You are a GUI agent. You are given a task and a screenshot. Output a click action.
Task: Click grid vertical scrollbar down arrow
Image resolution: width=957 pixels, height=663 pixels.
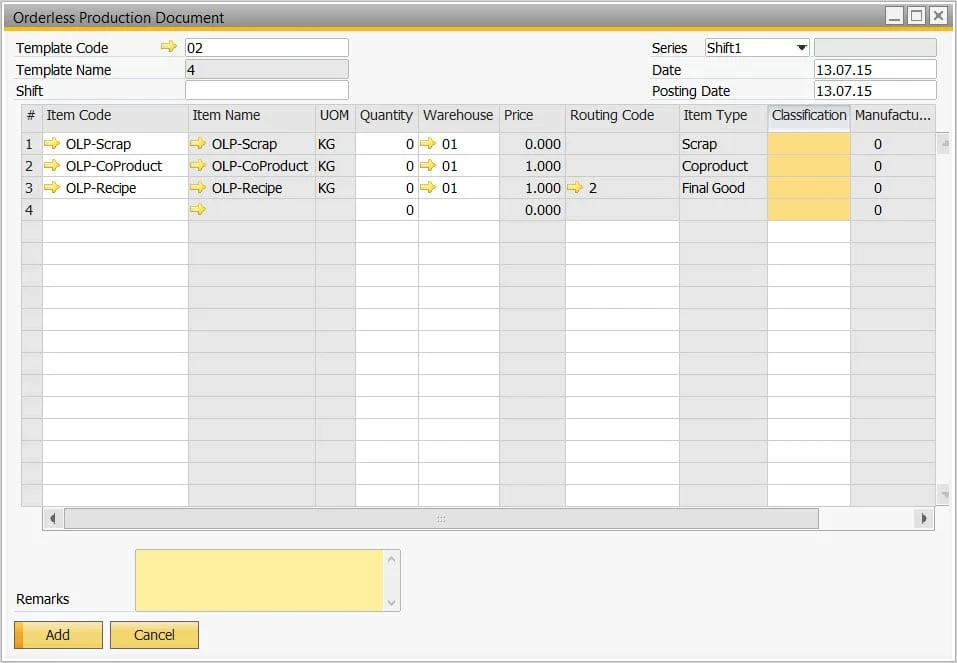click(944, 494)
